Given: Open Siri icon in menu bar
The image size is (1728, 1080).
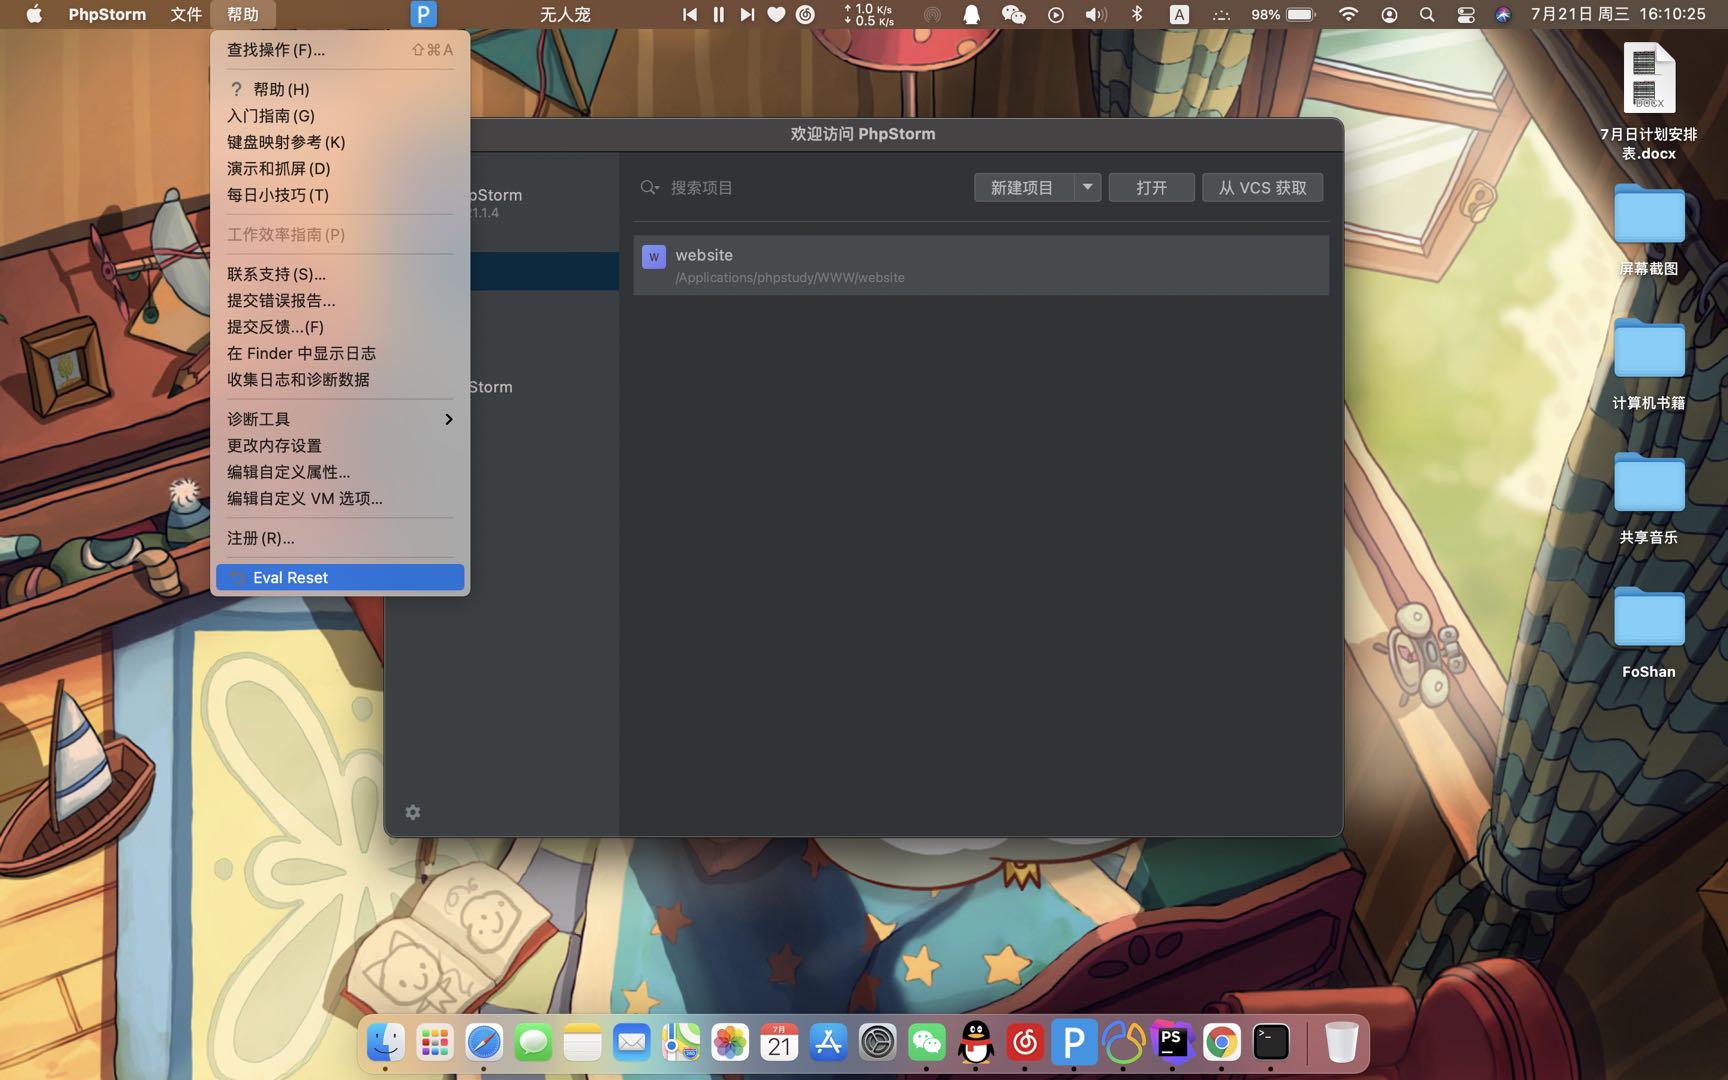Looking at the screenshot, I should [x=1503, y=14].
